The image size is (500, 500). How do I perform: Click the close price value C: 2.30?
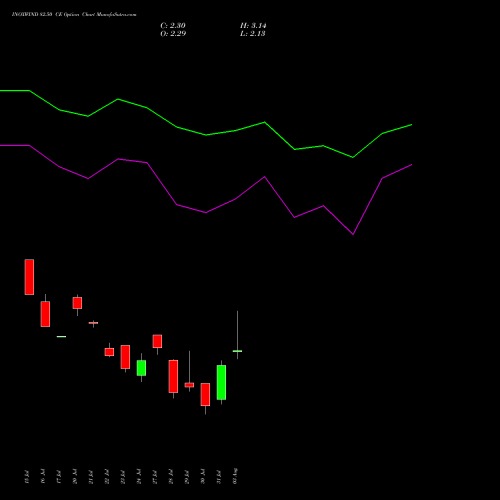pos(173,26)
